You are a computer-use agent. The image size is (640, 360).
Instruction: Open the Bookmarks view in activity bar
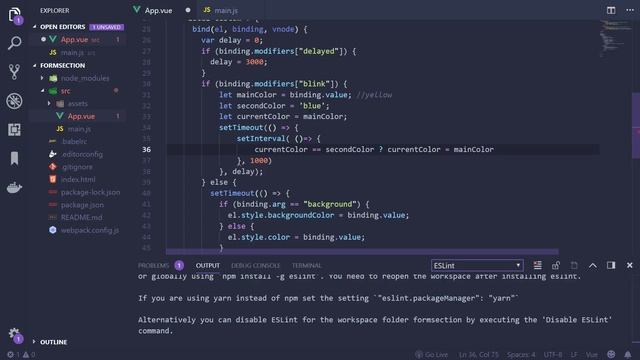[14, 158]
